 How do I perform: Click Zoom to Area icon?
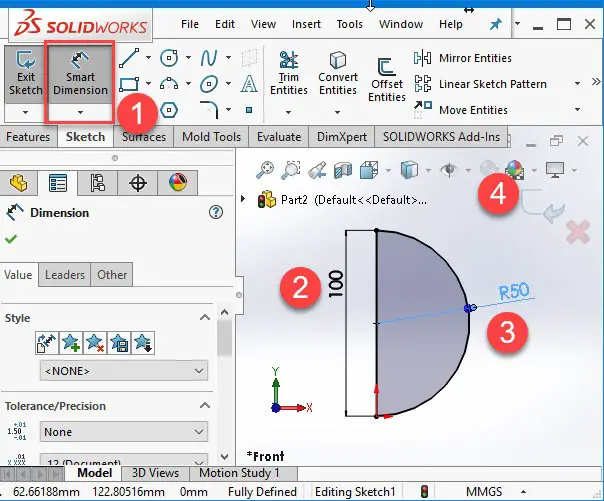point(290,170)
